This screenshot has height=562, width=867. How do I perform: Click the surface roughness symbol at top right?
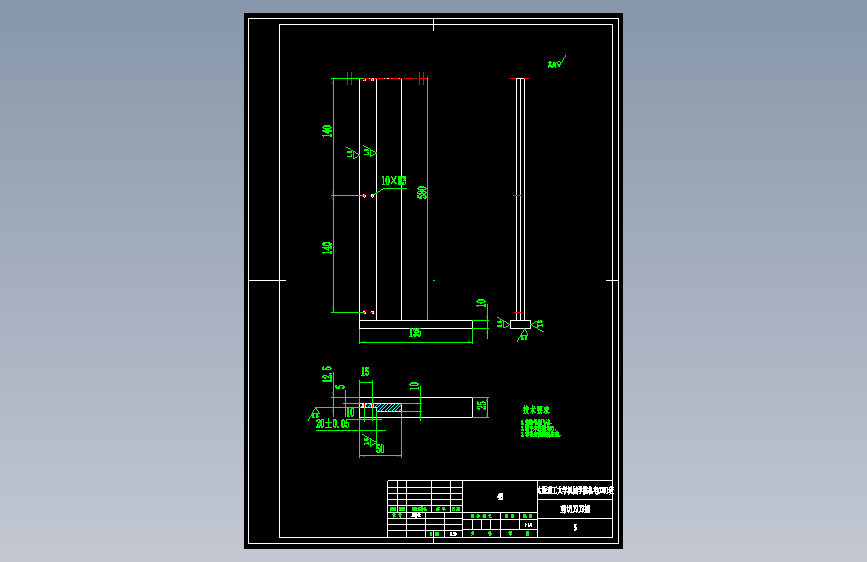556,62
